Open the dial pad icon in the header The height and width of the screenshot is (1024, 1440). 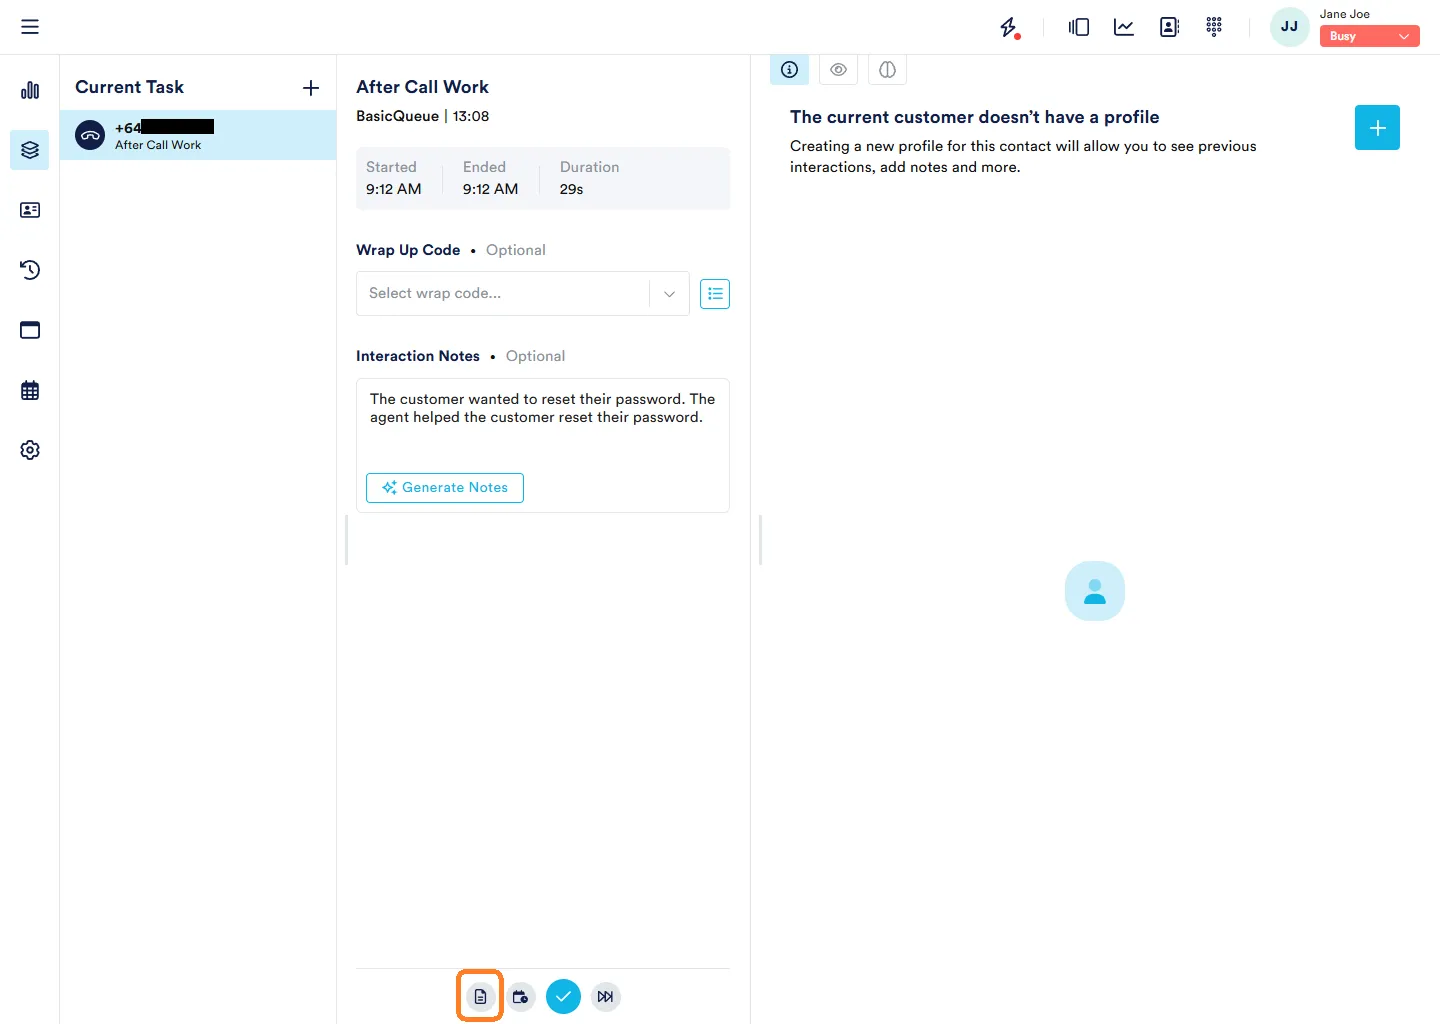point(1214,27)
